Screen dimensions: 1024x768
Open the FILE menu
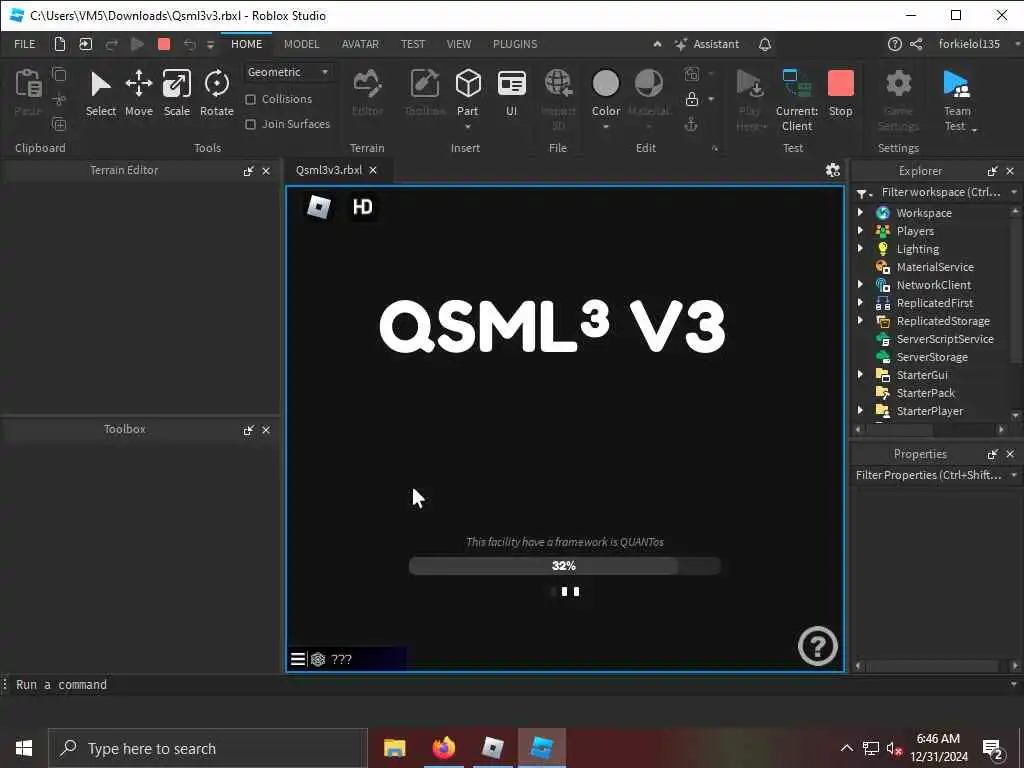(x=25, y=44)
